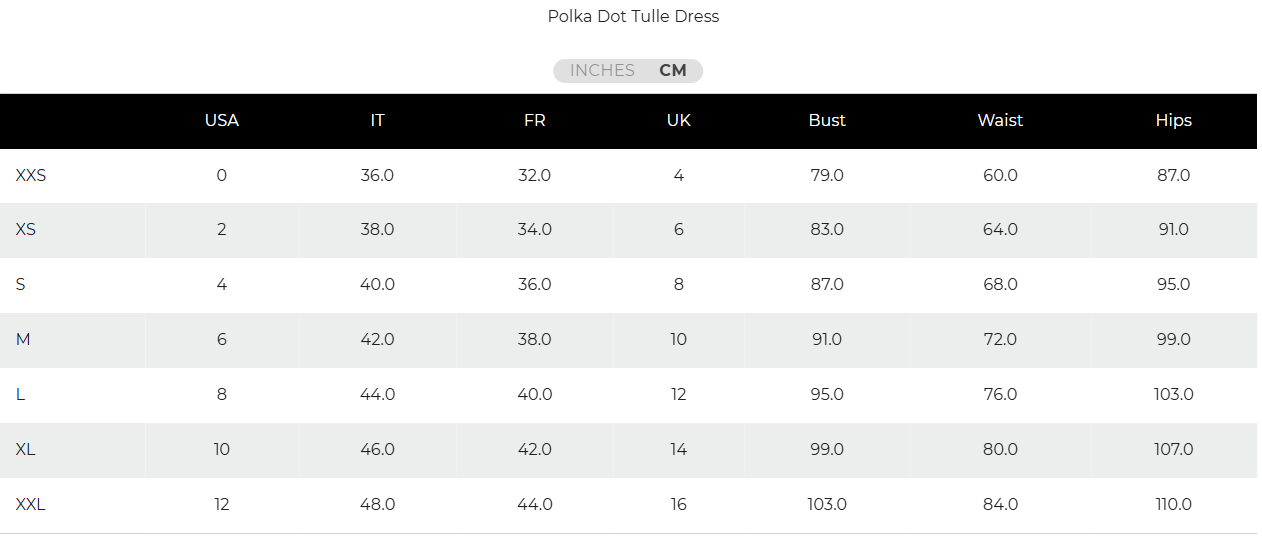
Task: Click the Hips column header
Action: point(1173,120)
